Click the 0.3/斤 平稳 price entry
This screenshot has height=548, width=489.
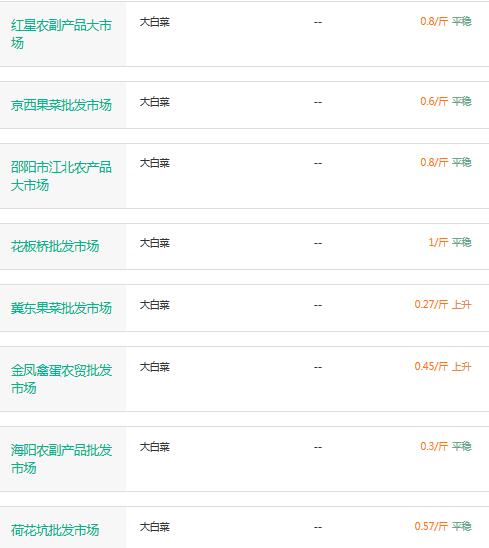pos(446,446)
